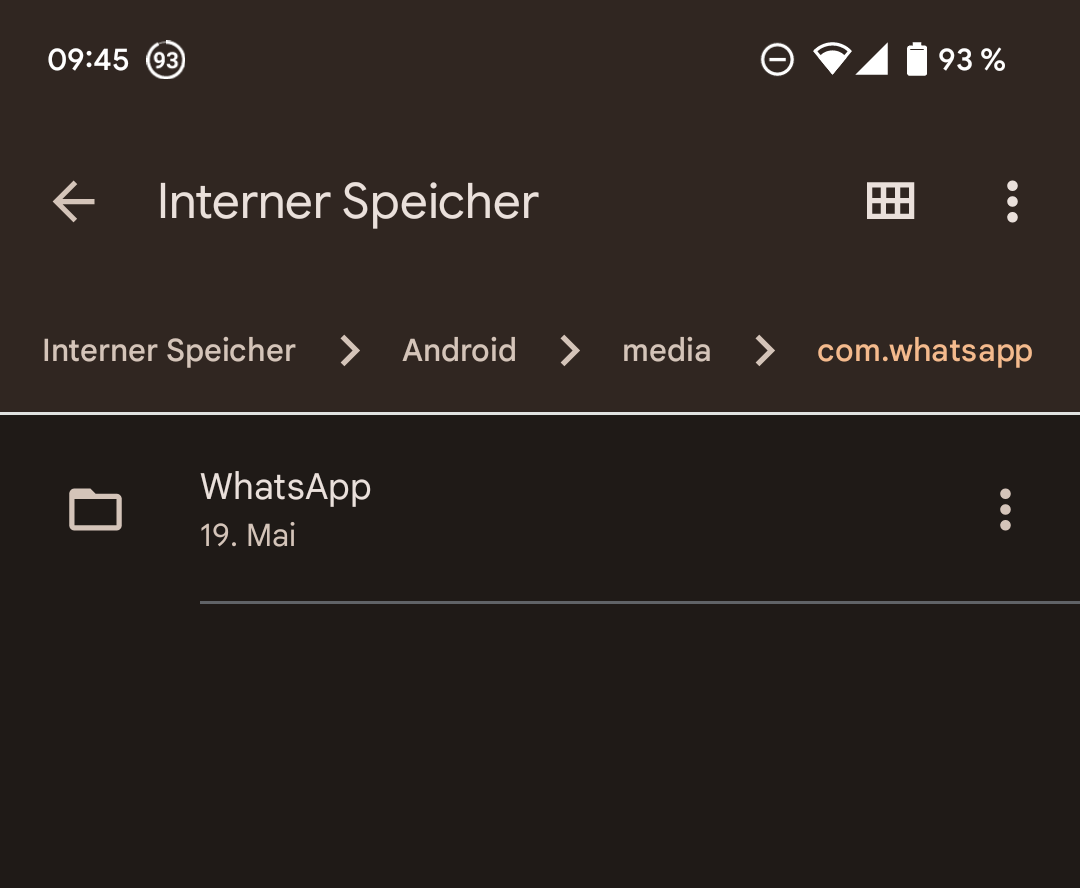Open WhatsApp folder's three-dot options
The image size is (1080, 888).
click(1005, 510)
